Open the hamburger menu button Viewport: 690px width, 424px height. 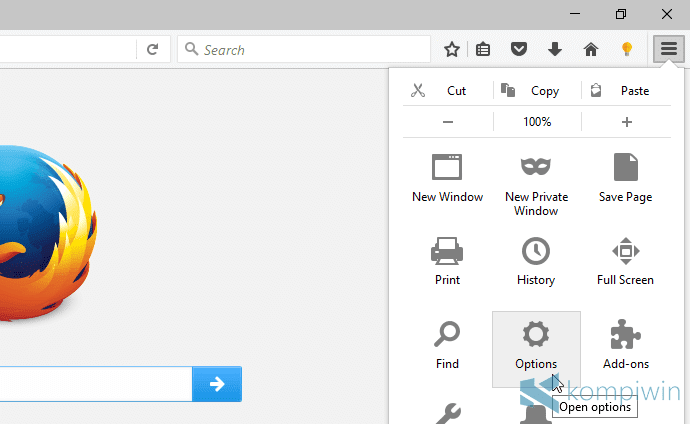coord(668,49)
